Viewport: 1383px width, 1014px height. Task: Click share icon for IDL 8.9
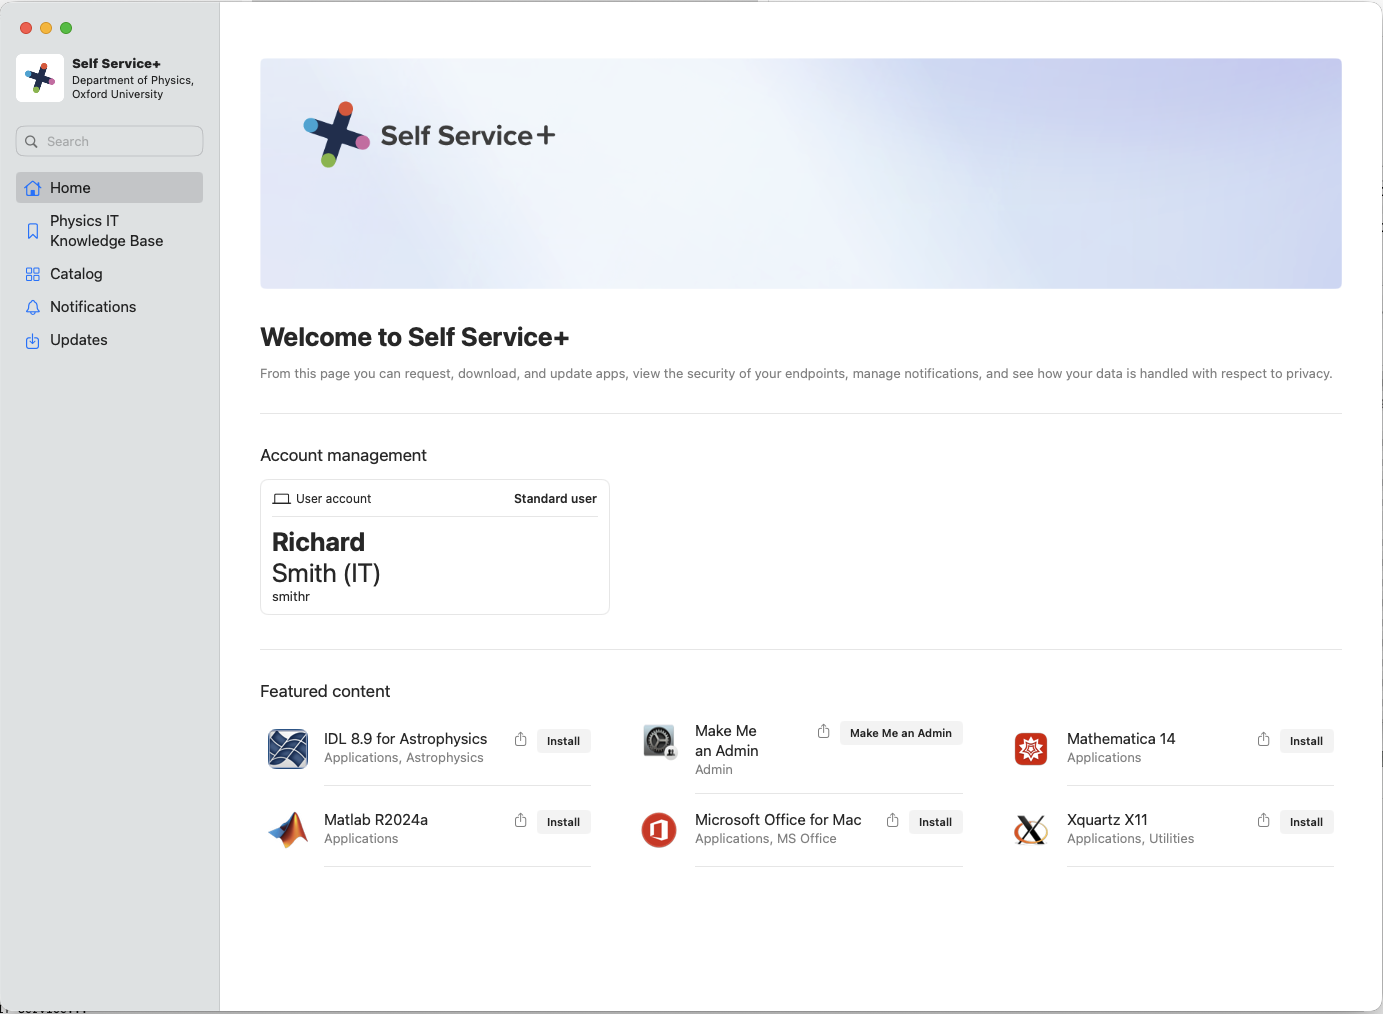(520, 740)
